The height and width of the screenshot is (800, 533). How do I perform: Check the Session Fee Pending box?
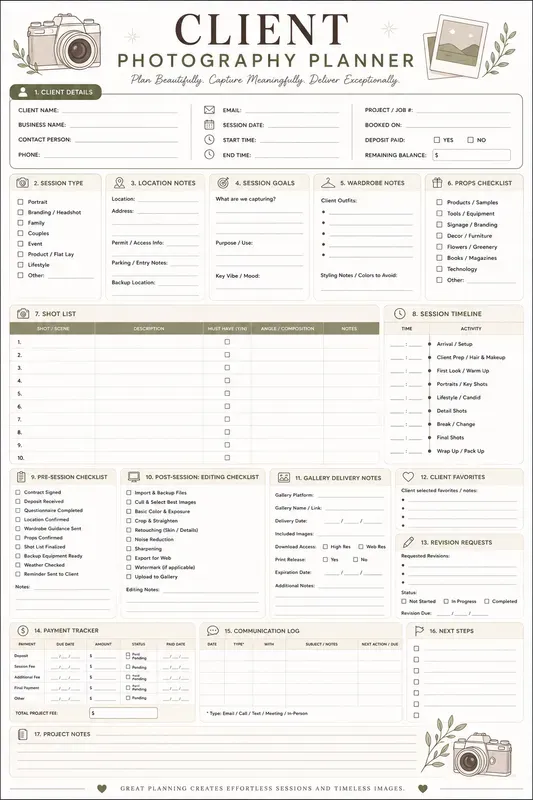tap(128, 666)
